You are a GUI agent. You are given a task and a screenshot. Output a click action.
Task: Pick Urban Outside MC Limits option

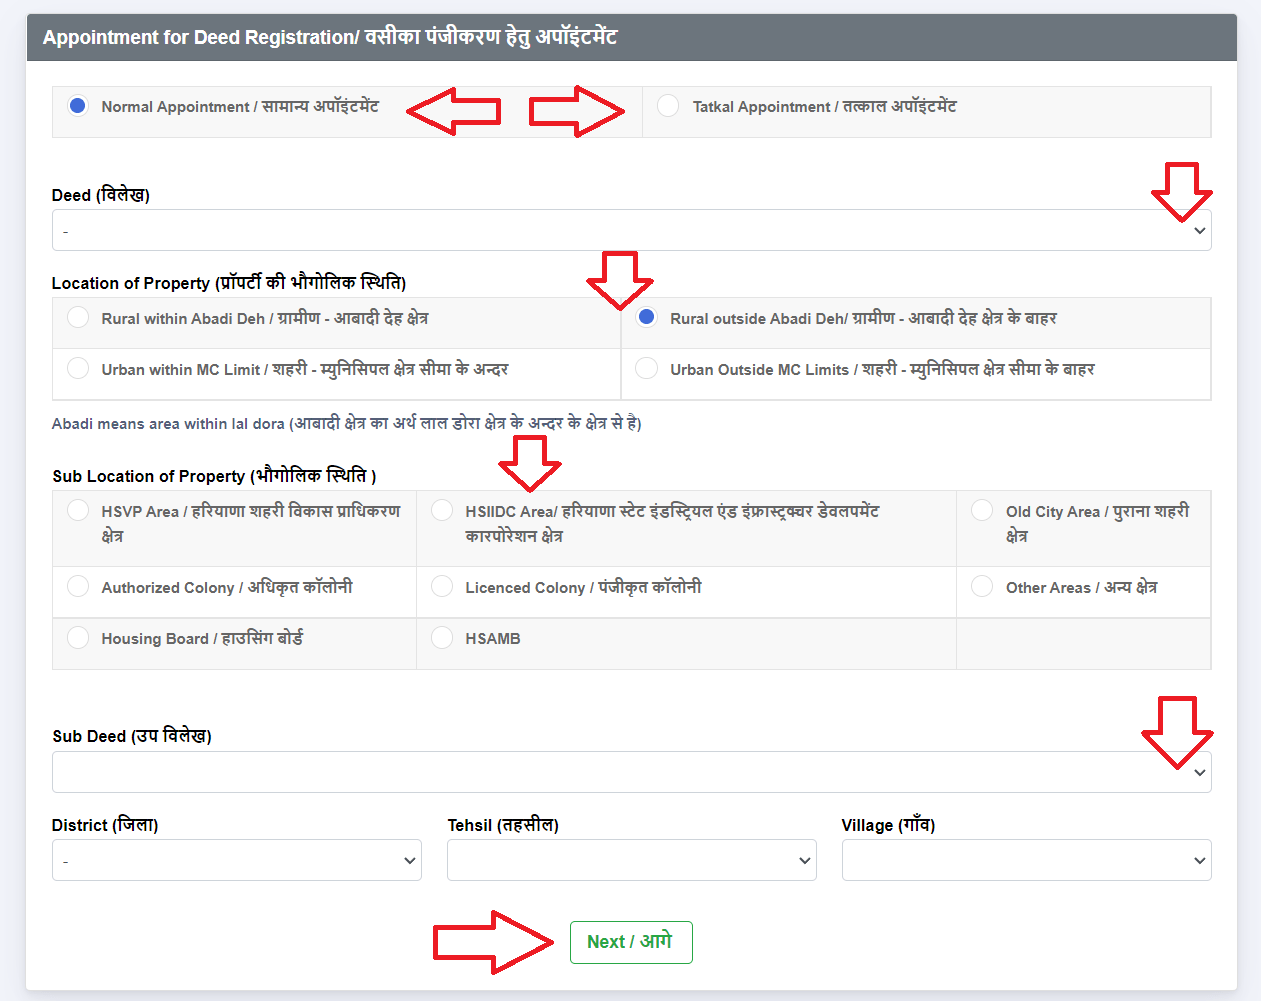(x=647, y=369)
